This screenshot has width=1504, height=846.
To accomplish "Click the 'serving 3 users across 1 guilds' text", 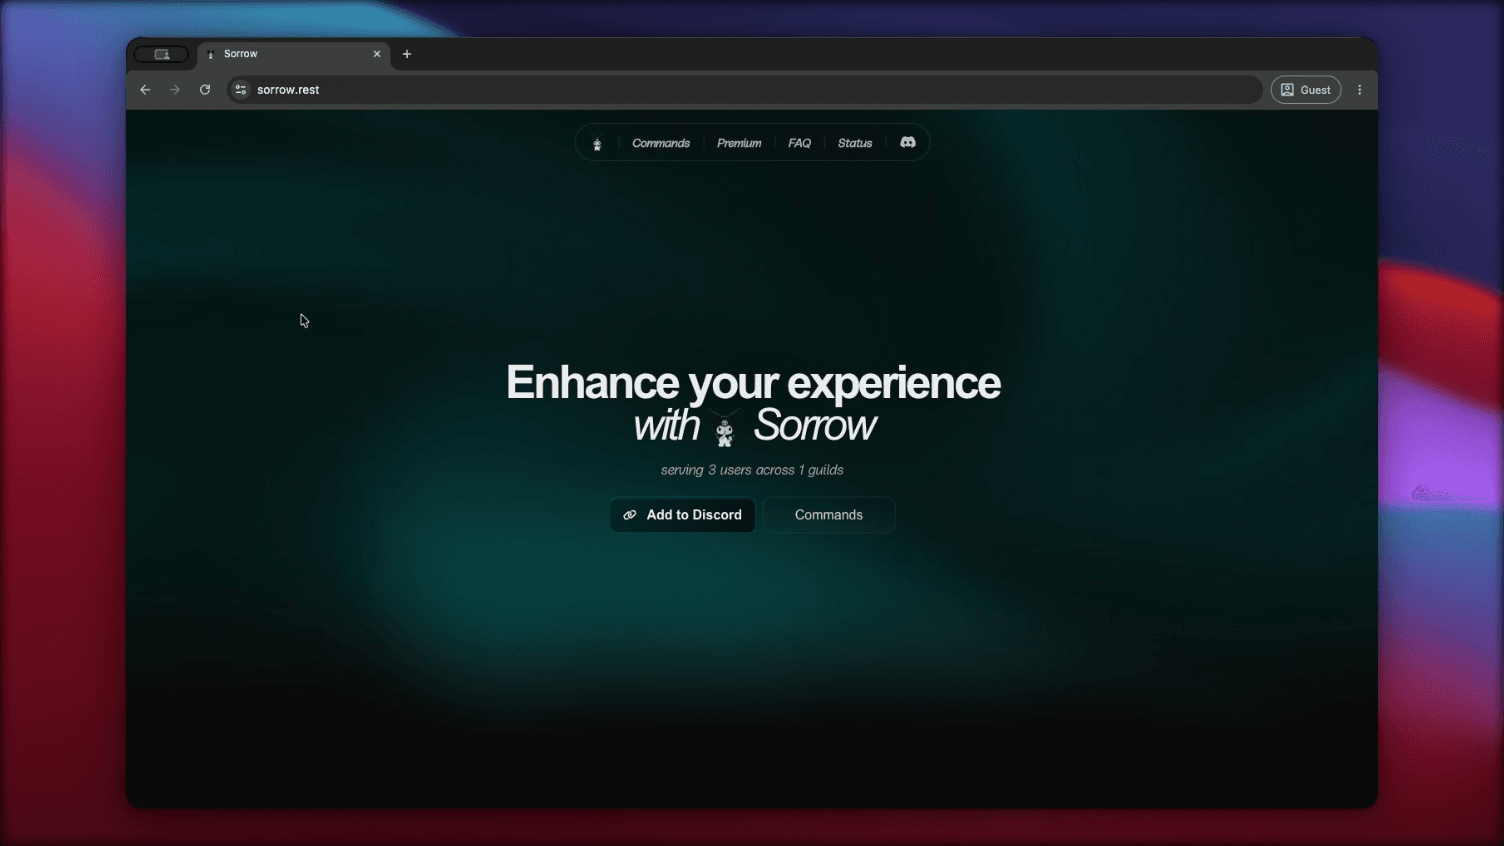I will click(x=752, y=470).
